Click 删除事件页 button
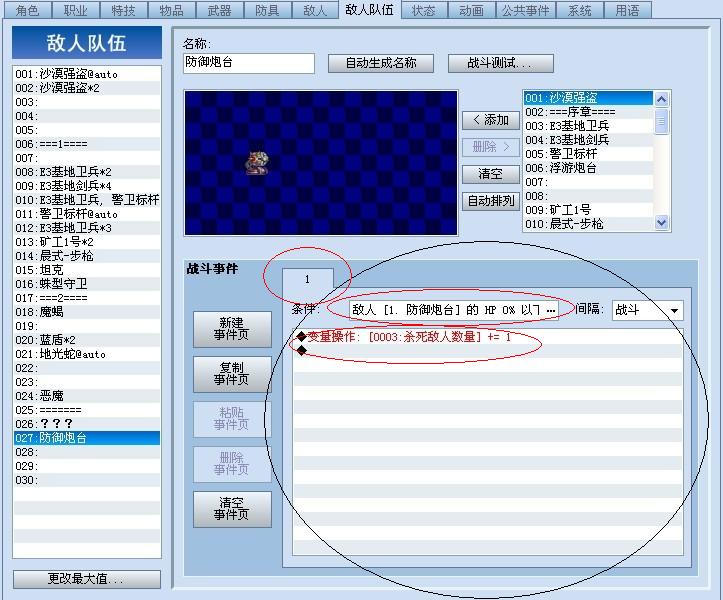The image size is (723, 600). pos(232,464)
